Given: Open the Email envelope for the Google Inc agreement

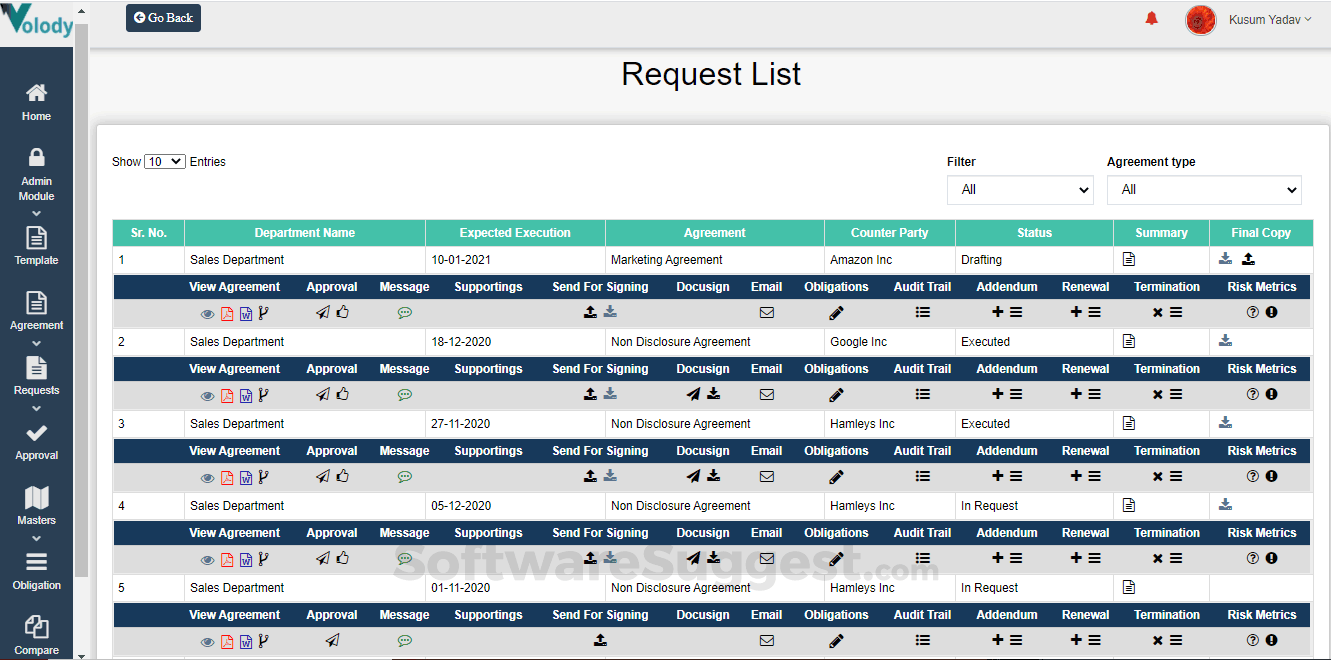Looking at the screenshot, I should tap(766, 395).
